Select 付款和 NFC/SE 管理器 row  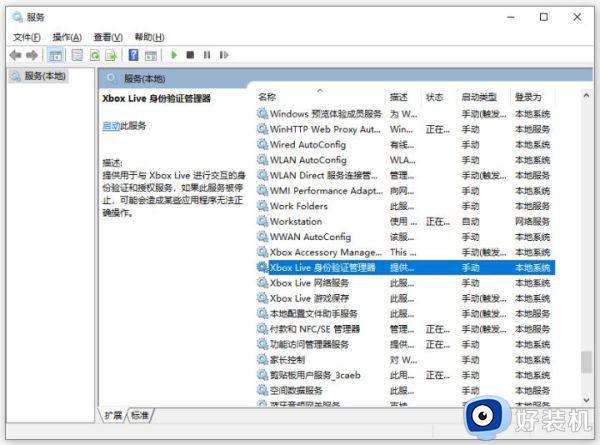[x=406, y=329]
